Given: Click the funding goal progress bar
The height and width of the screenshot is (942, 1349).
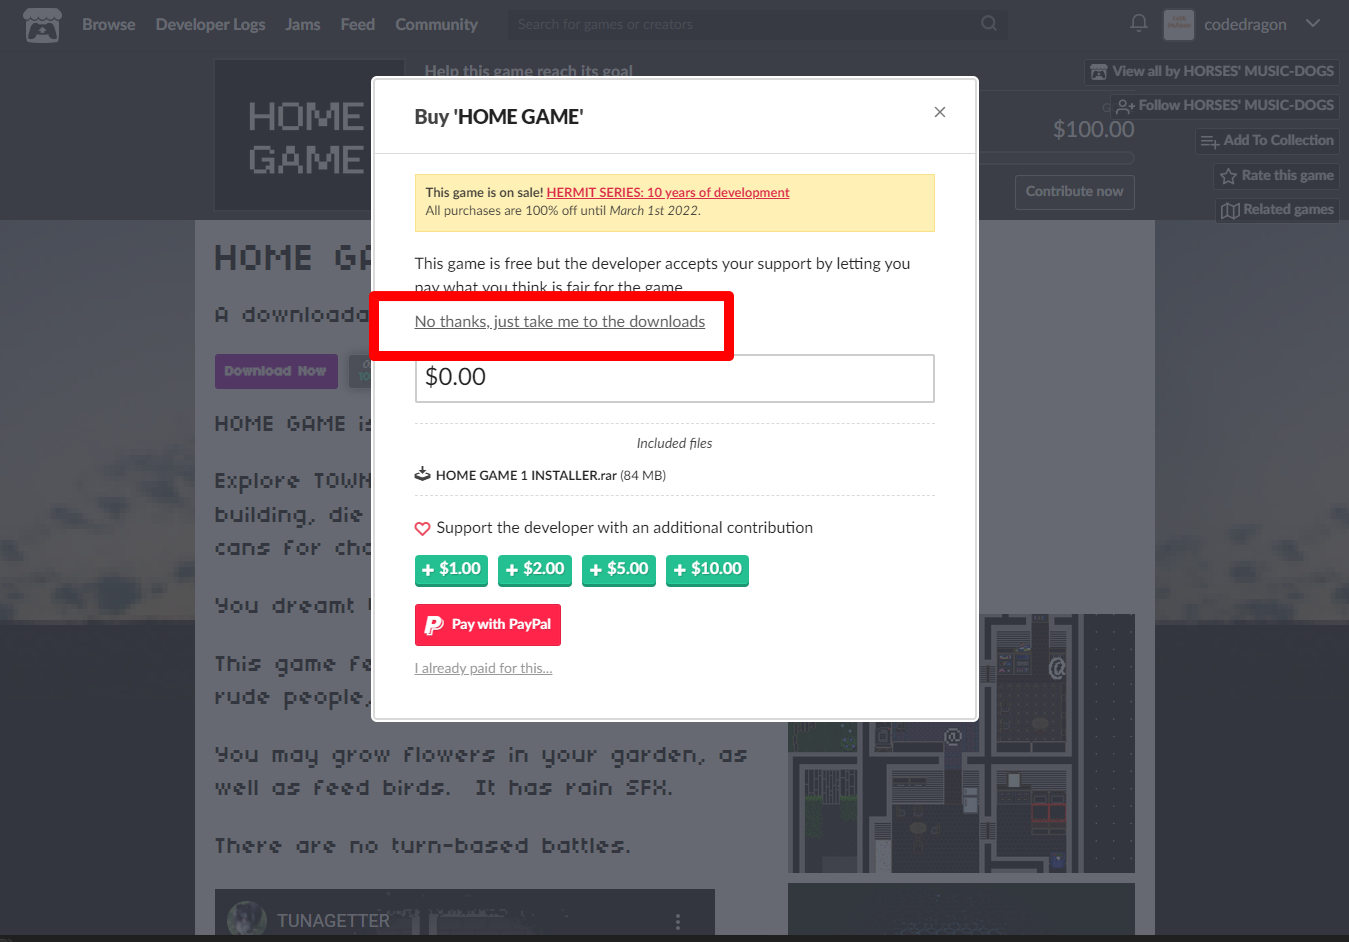Looking at the screenshot, I should 1056,158.
